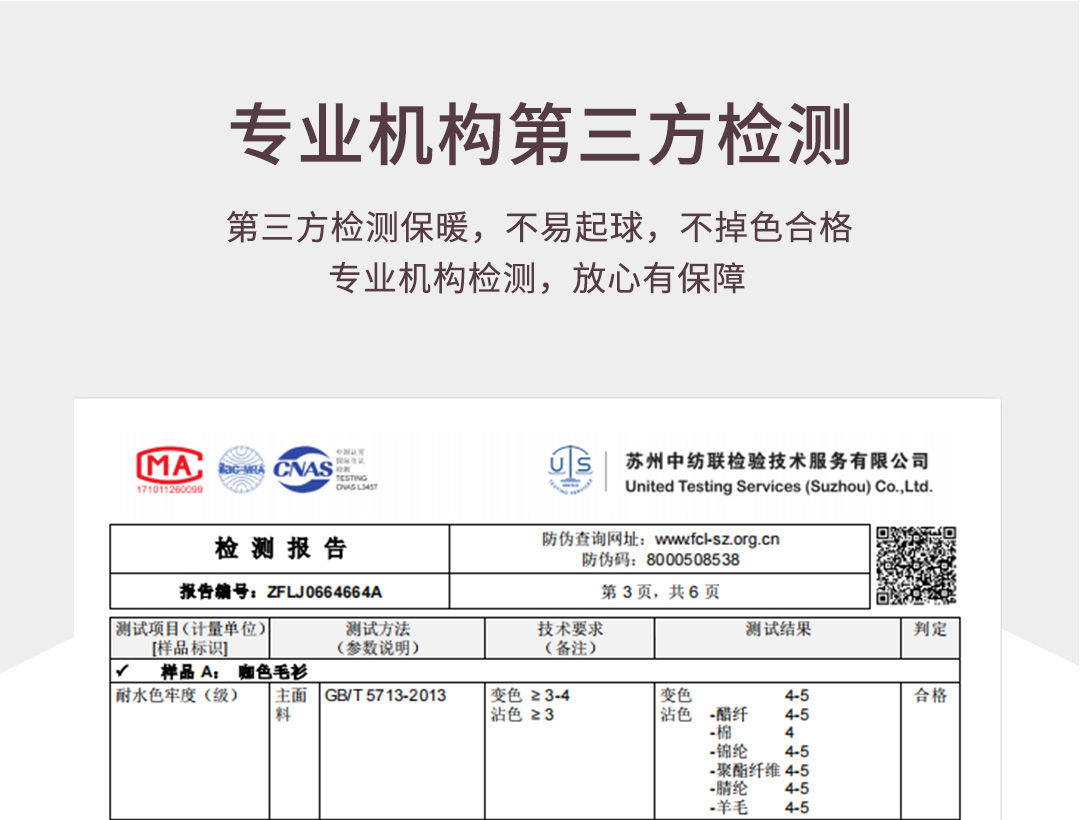Click the 检测报告 title cell

click(x=280, y=549)
